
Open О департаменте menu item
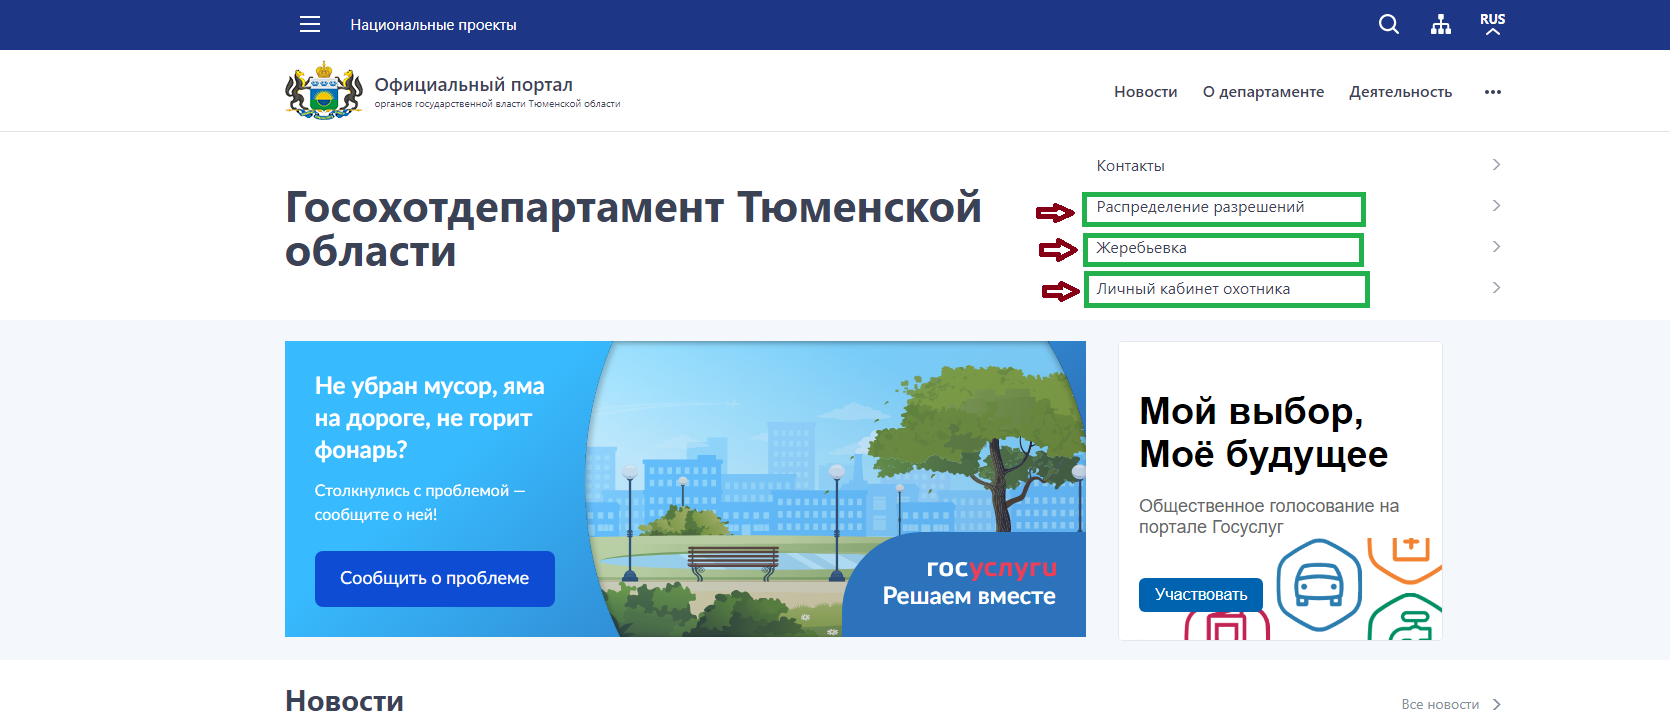pyautogui.click(x=1263, y=92)
